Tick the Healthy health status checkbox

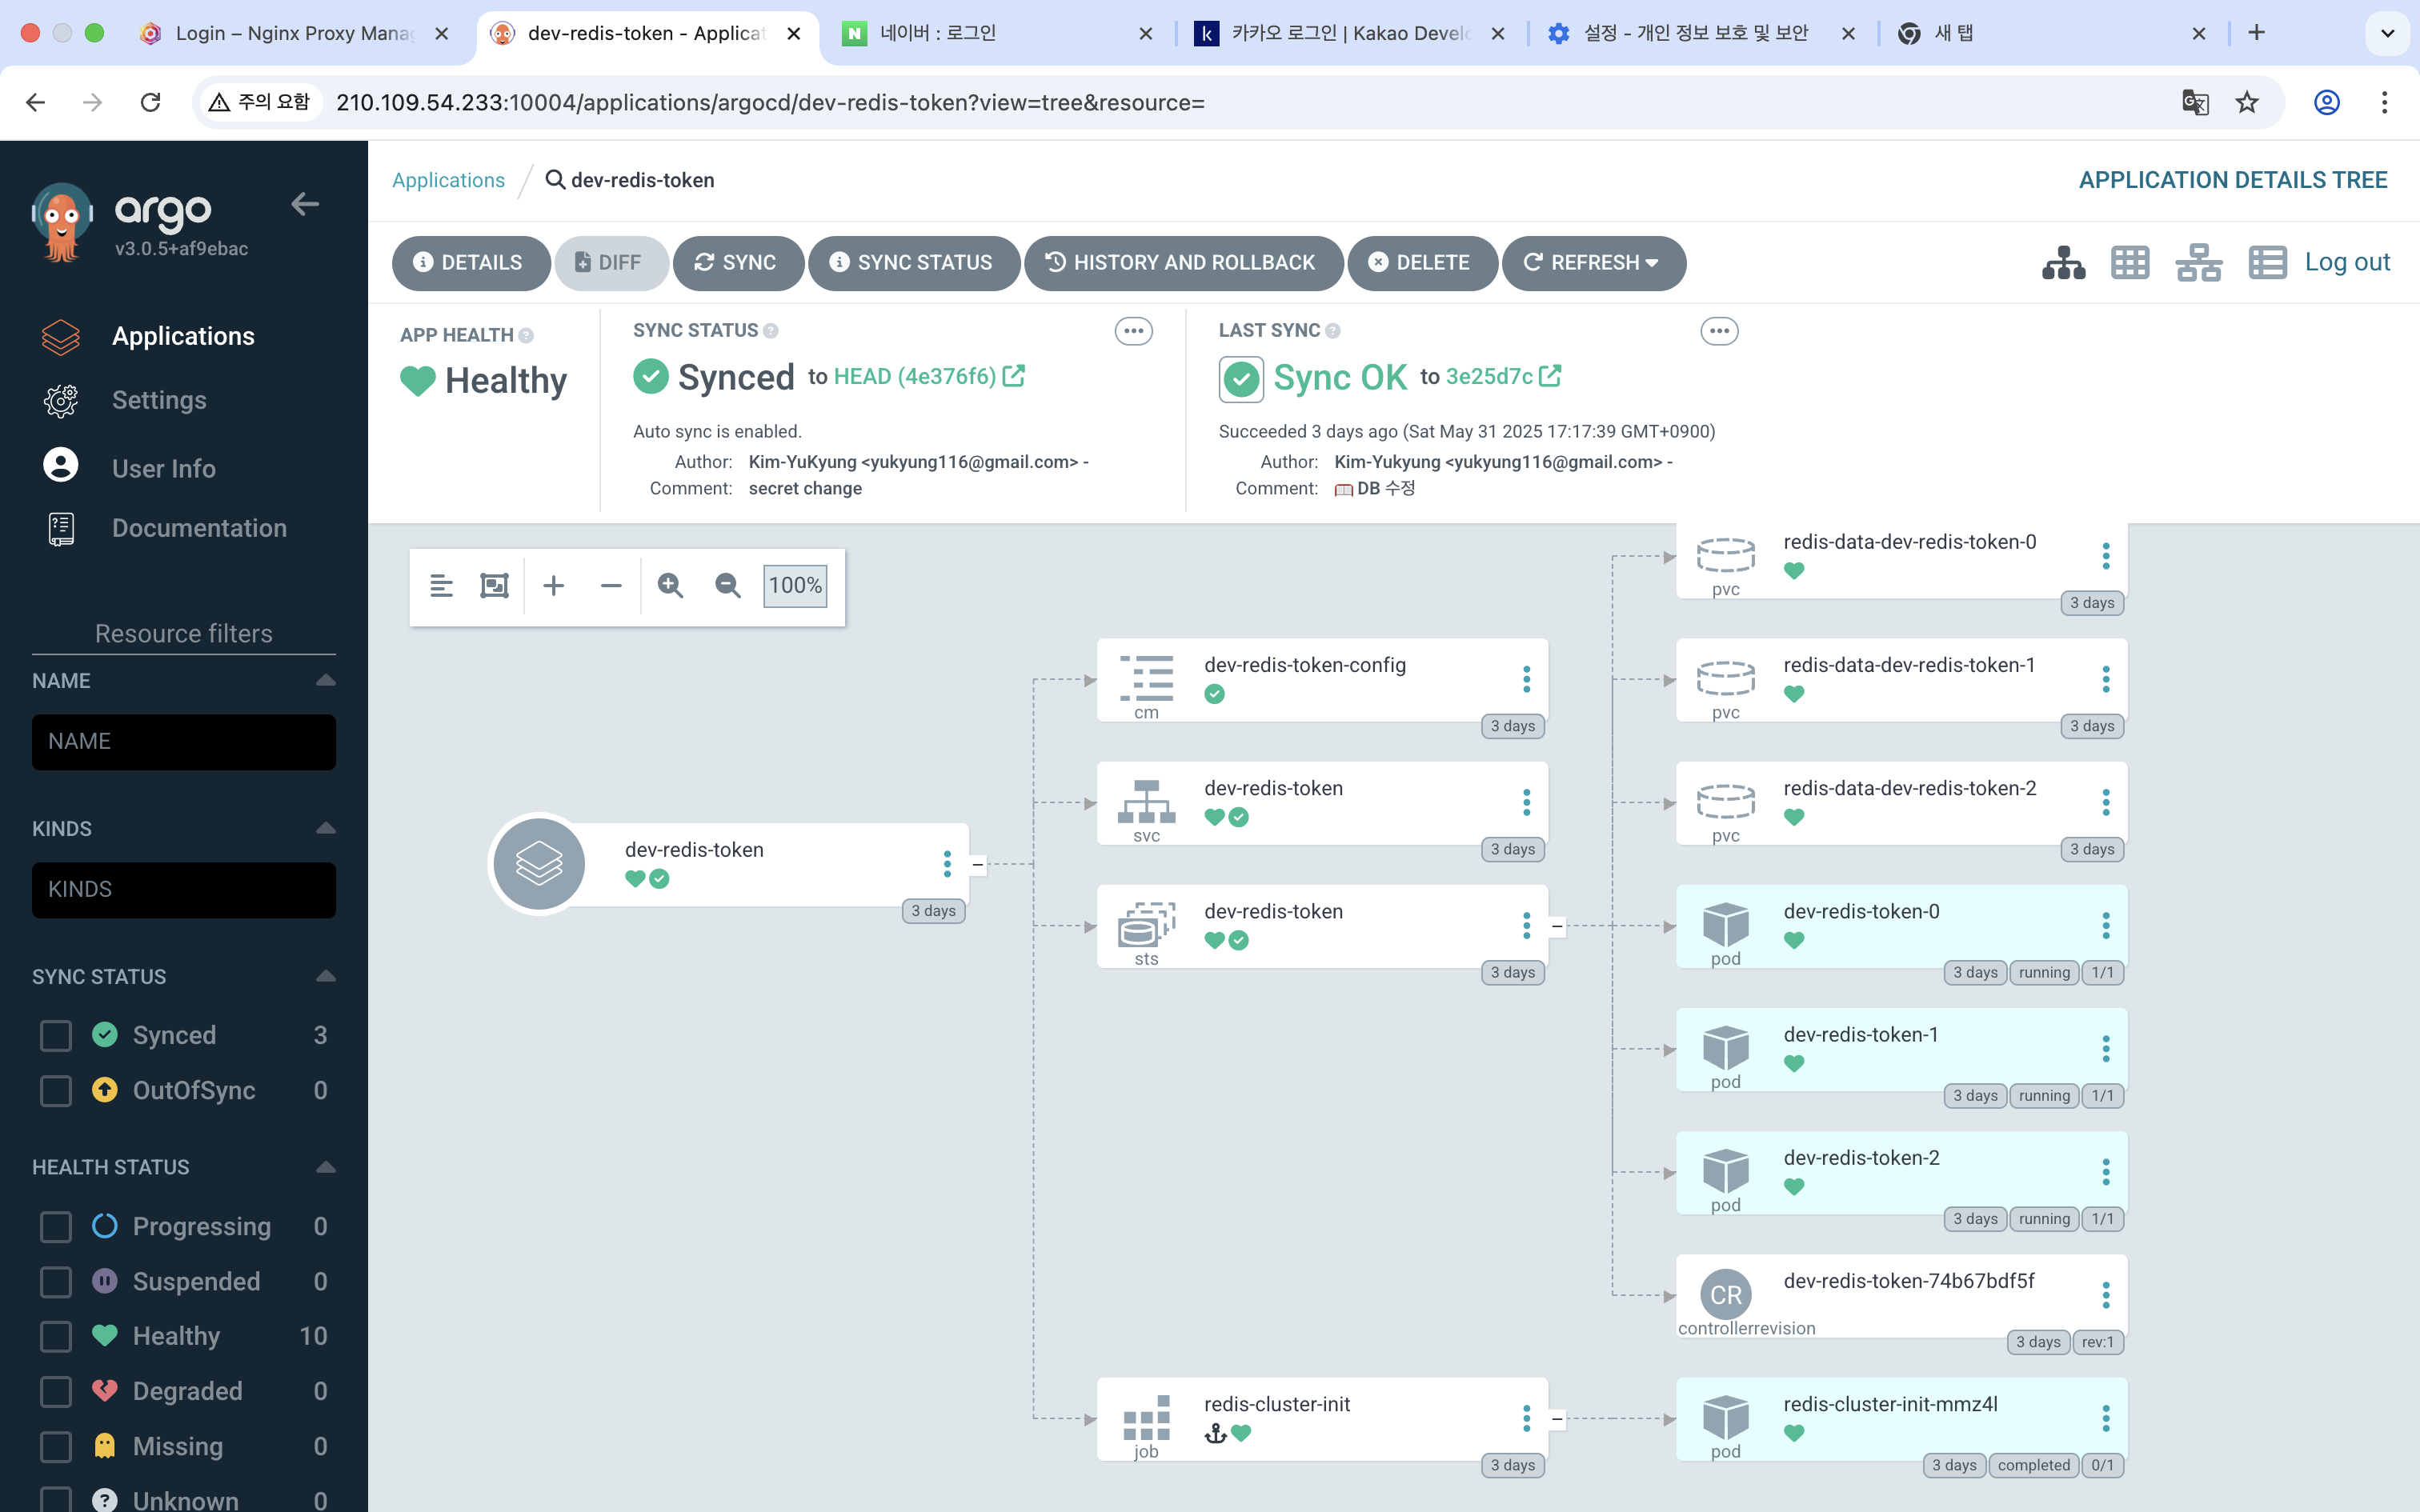point(56,1336)
